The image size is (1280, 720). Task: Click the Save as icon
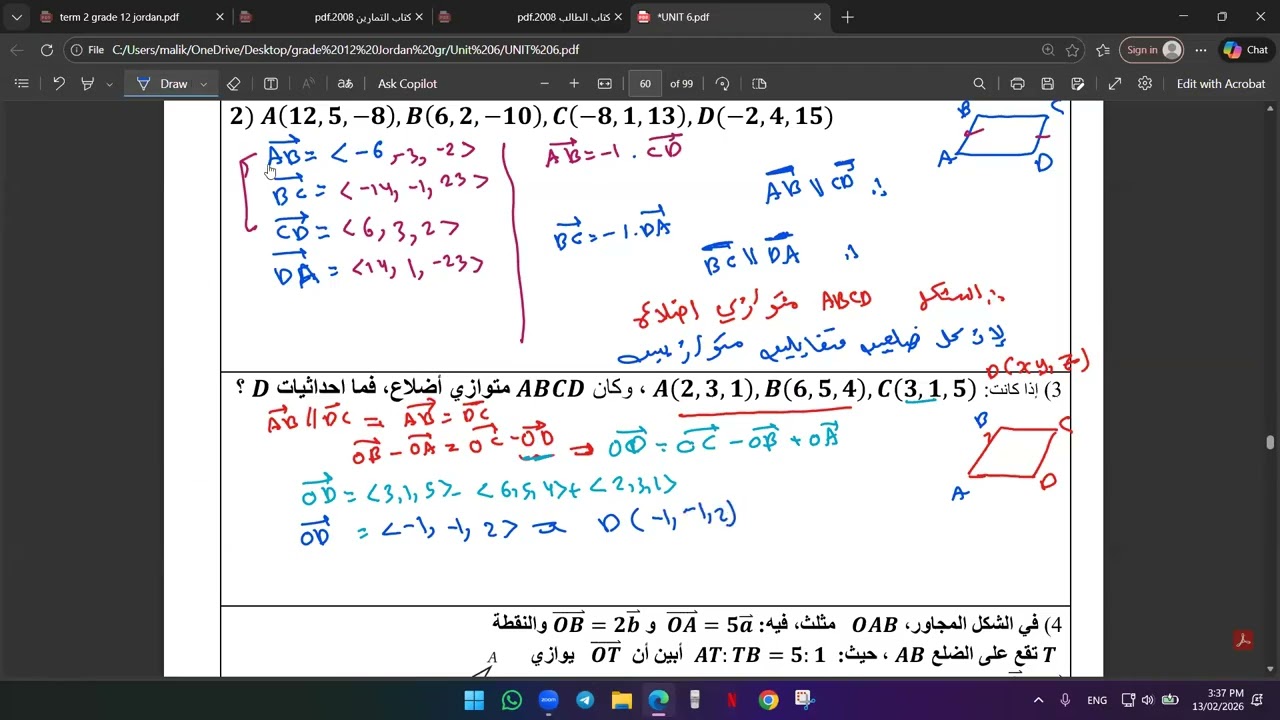1078,84
